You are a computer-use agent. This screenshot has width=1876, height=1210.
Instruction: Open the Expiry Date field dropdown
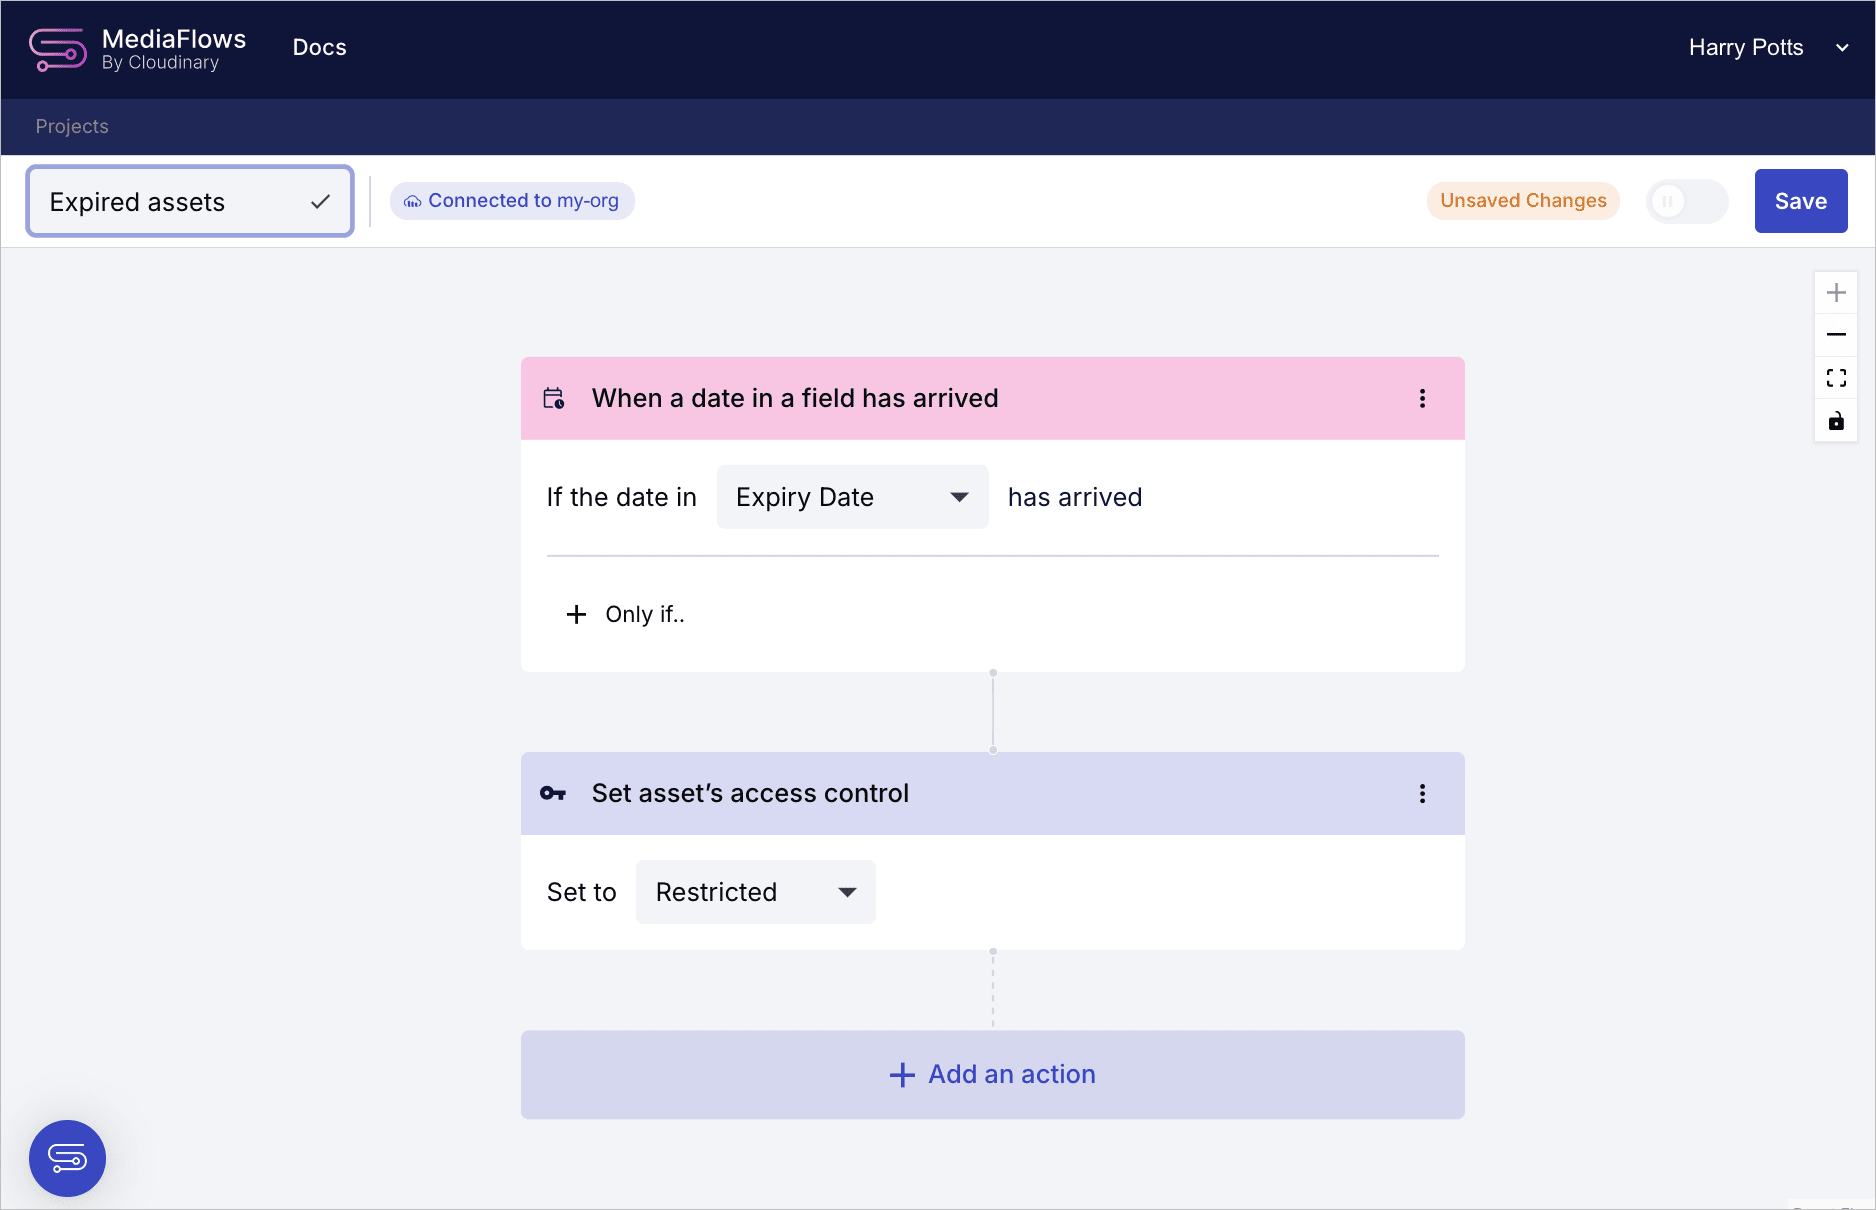851,496
